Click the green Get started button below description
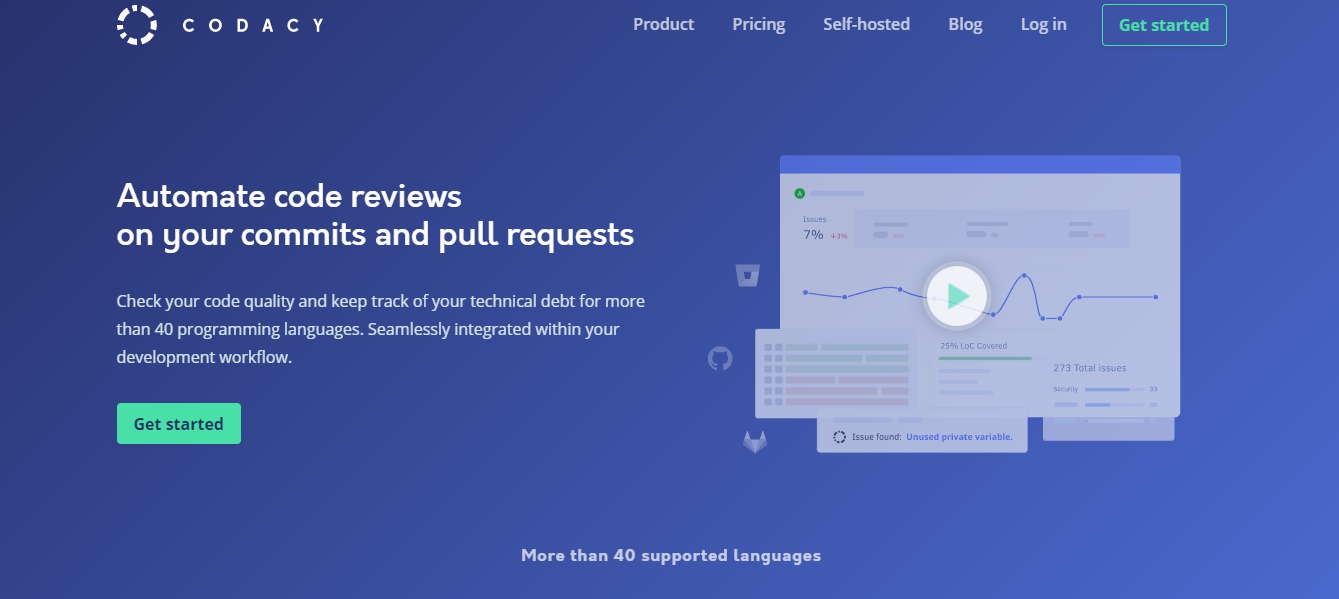 tap(179, 423)
